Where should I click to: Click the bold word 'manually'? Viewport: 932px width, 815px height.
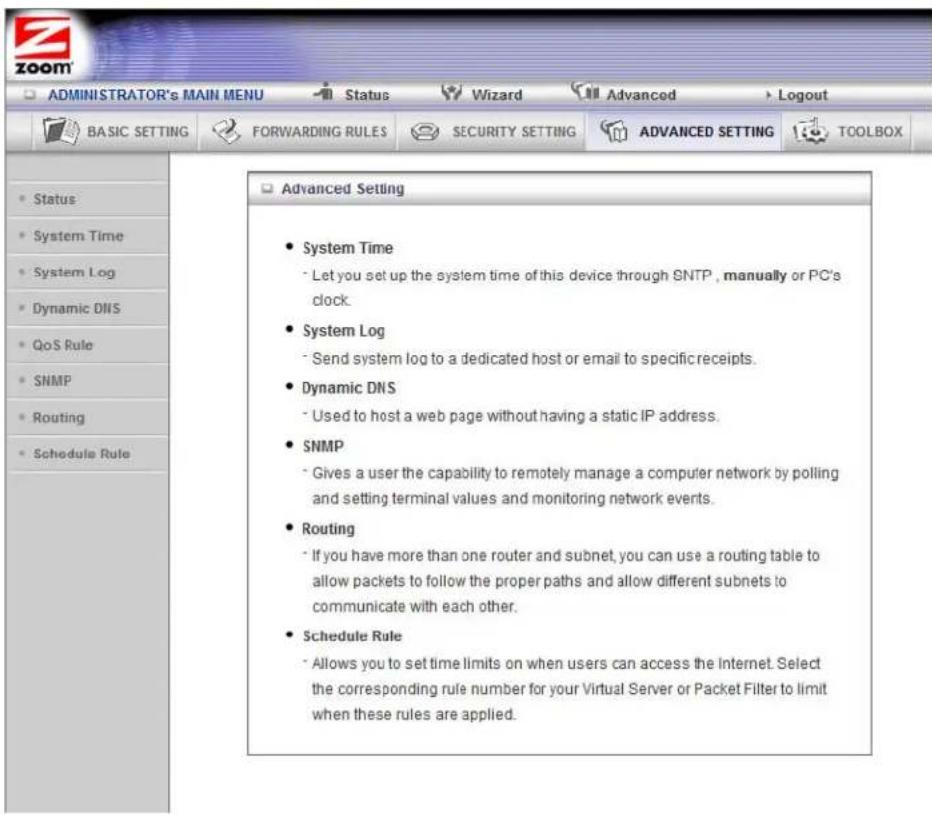(755, 276)
